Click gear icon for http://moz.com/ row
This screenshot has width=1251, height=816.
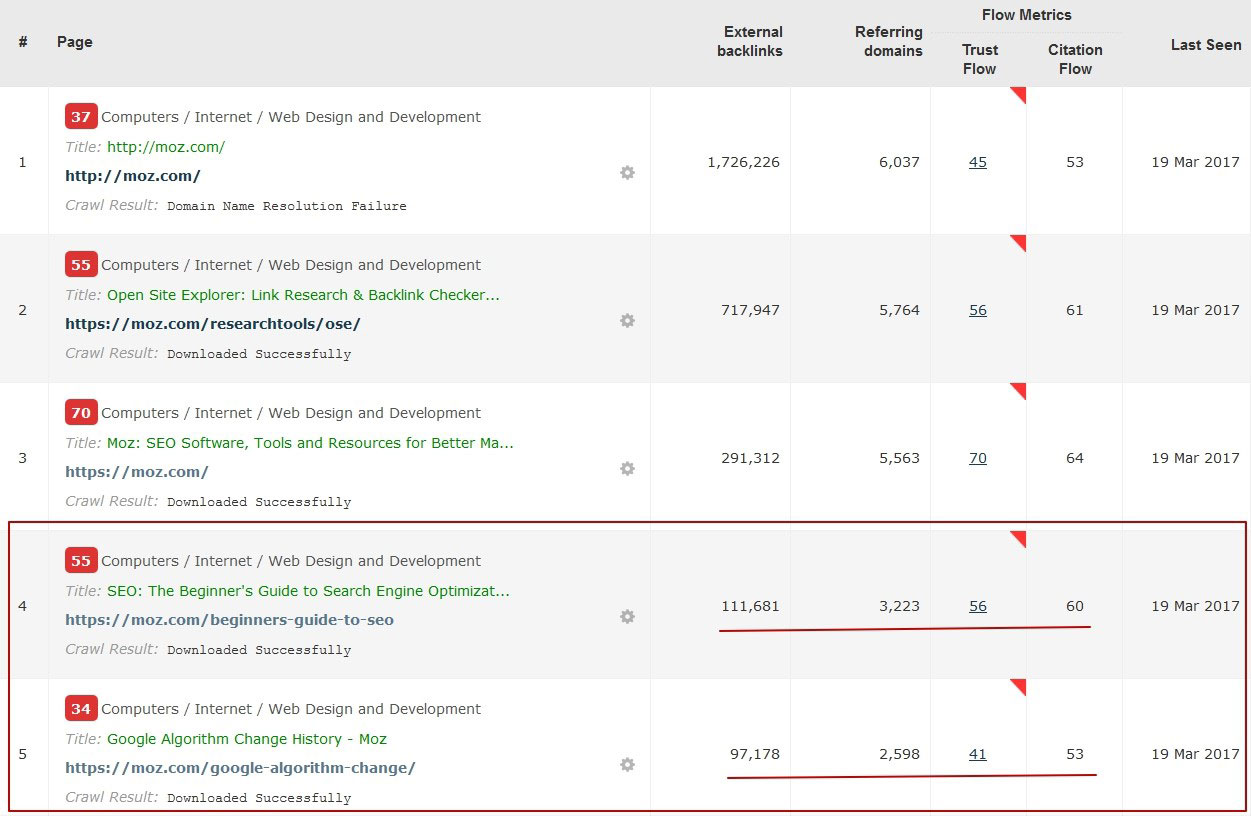[x=627, y=173]
